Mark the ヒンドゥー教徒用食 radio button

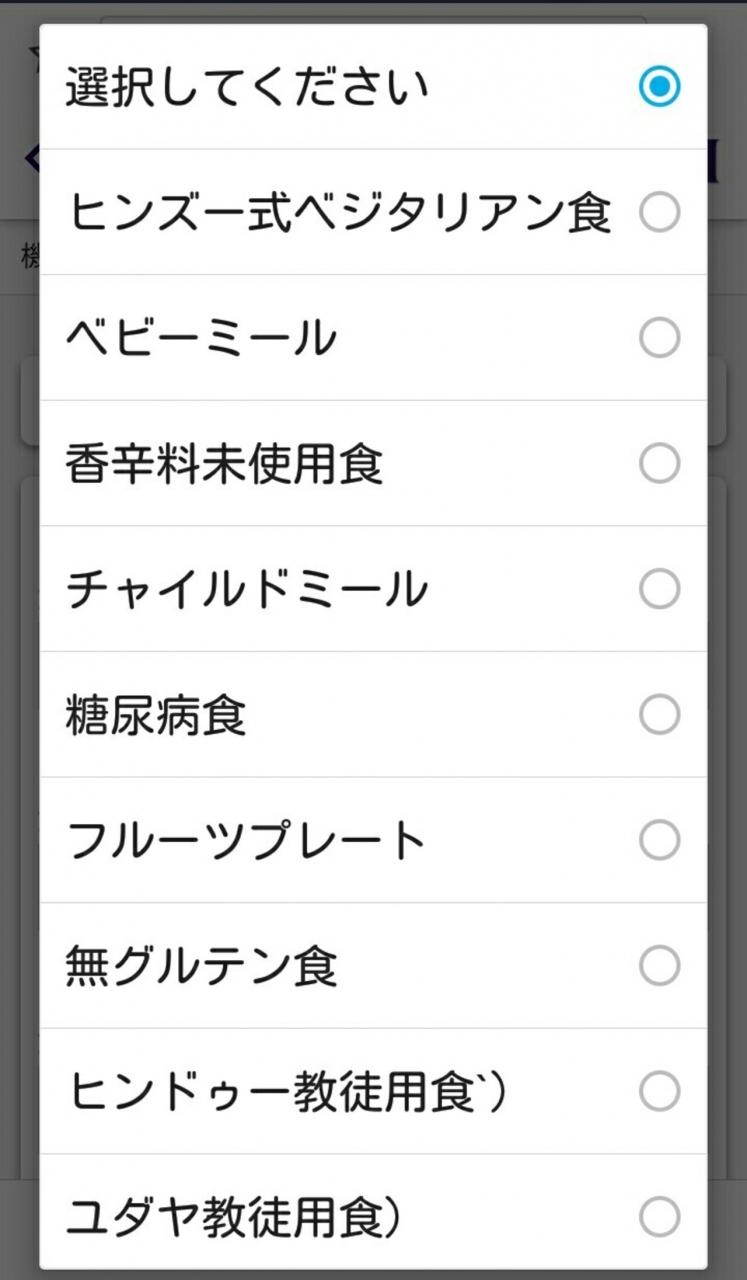coord(659,1092)
